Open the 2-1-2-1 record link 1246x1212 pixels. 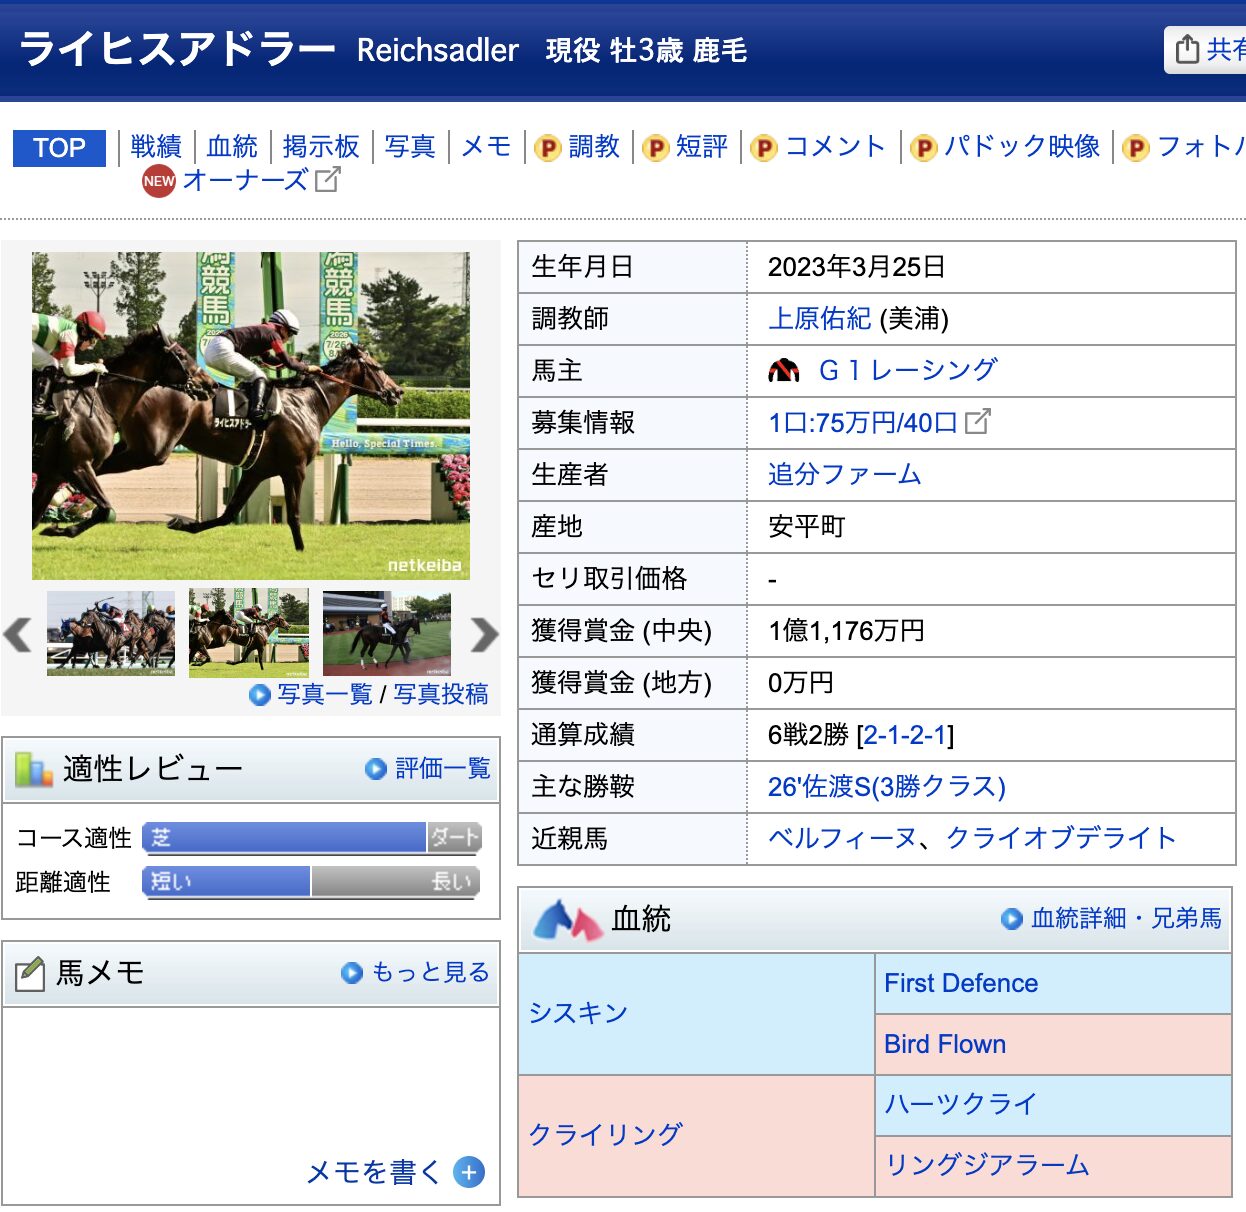(904, 735)
